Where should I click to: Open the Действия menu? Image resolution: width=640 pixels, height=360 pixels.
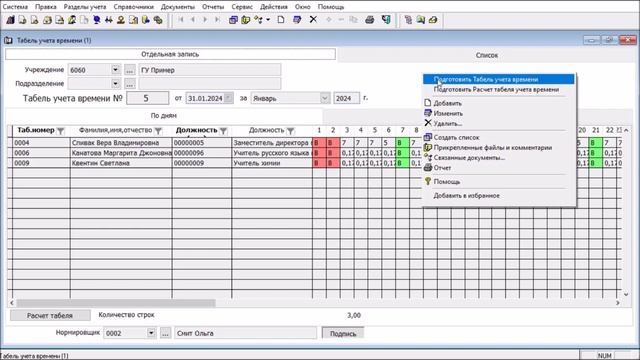point(274,7)
